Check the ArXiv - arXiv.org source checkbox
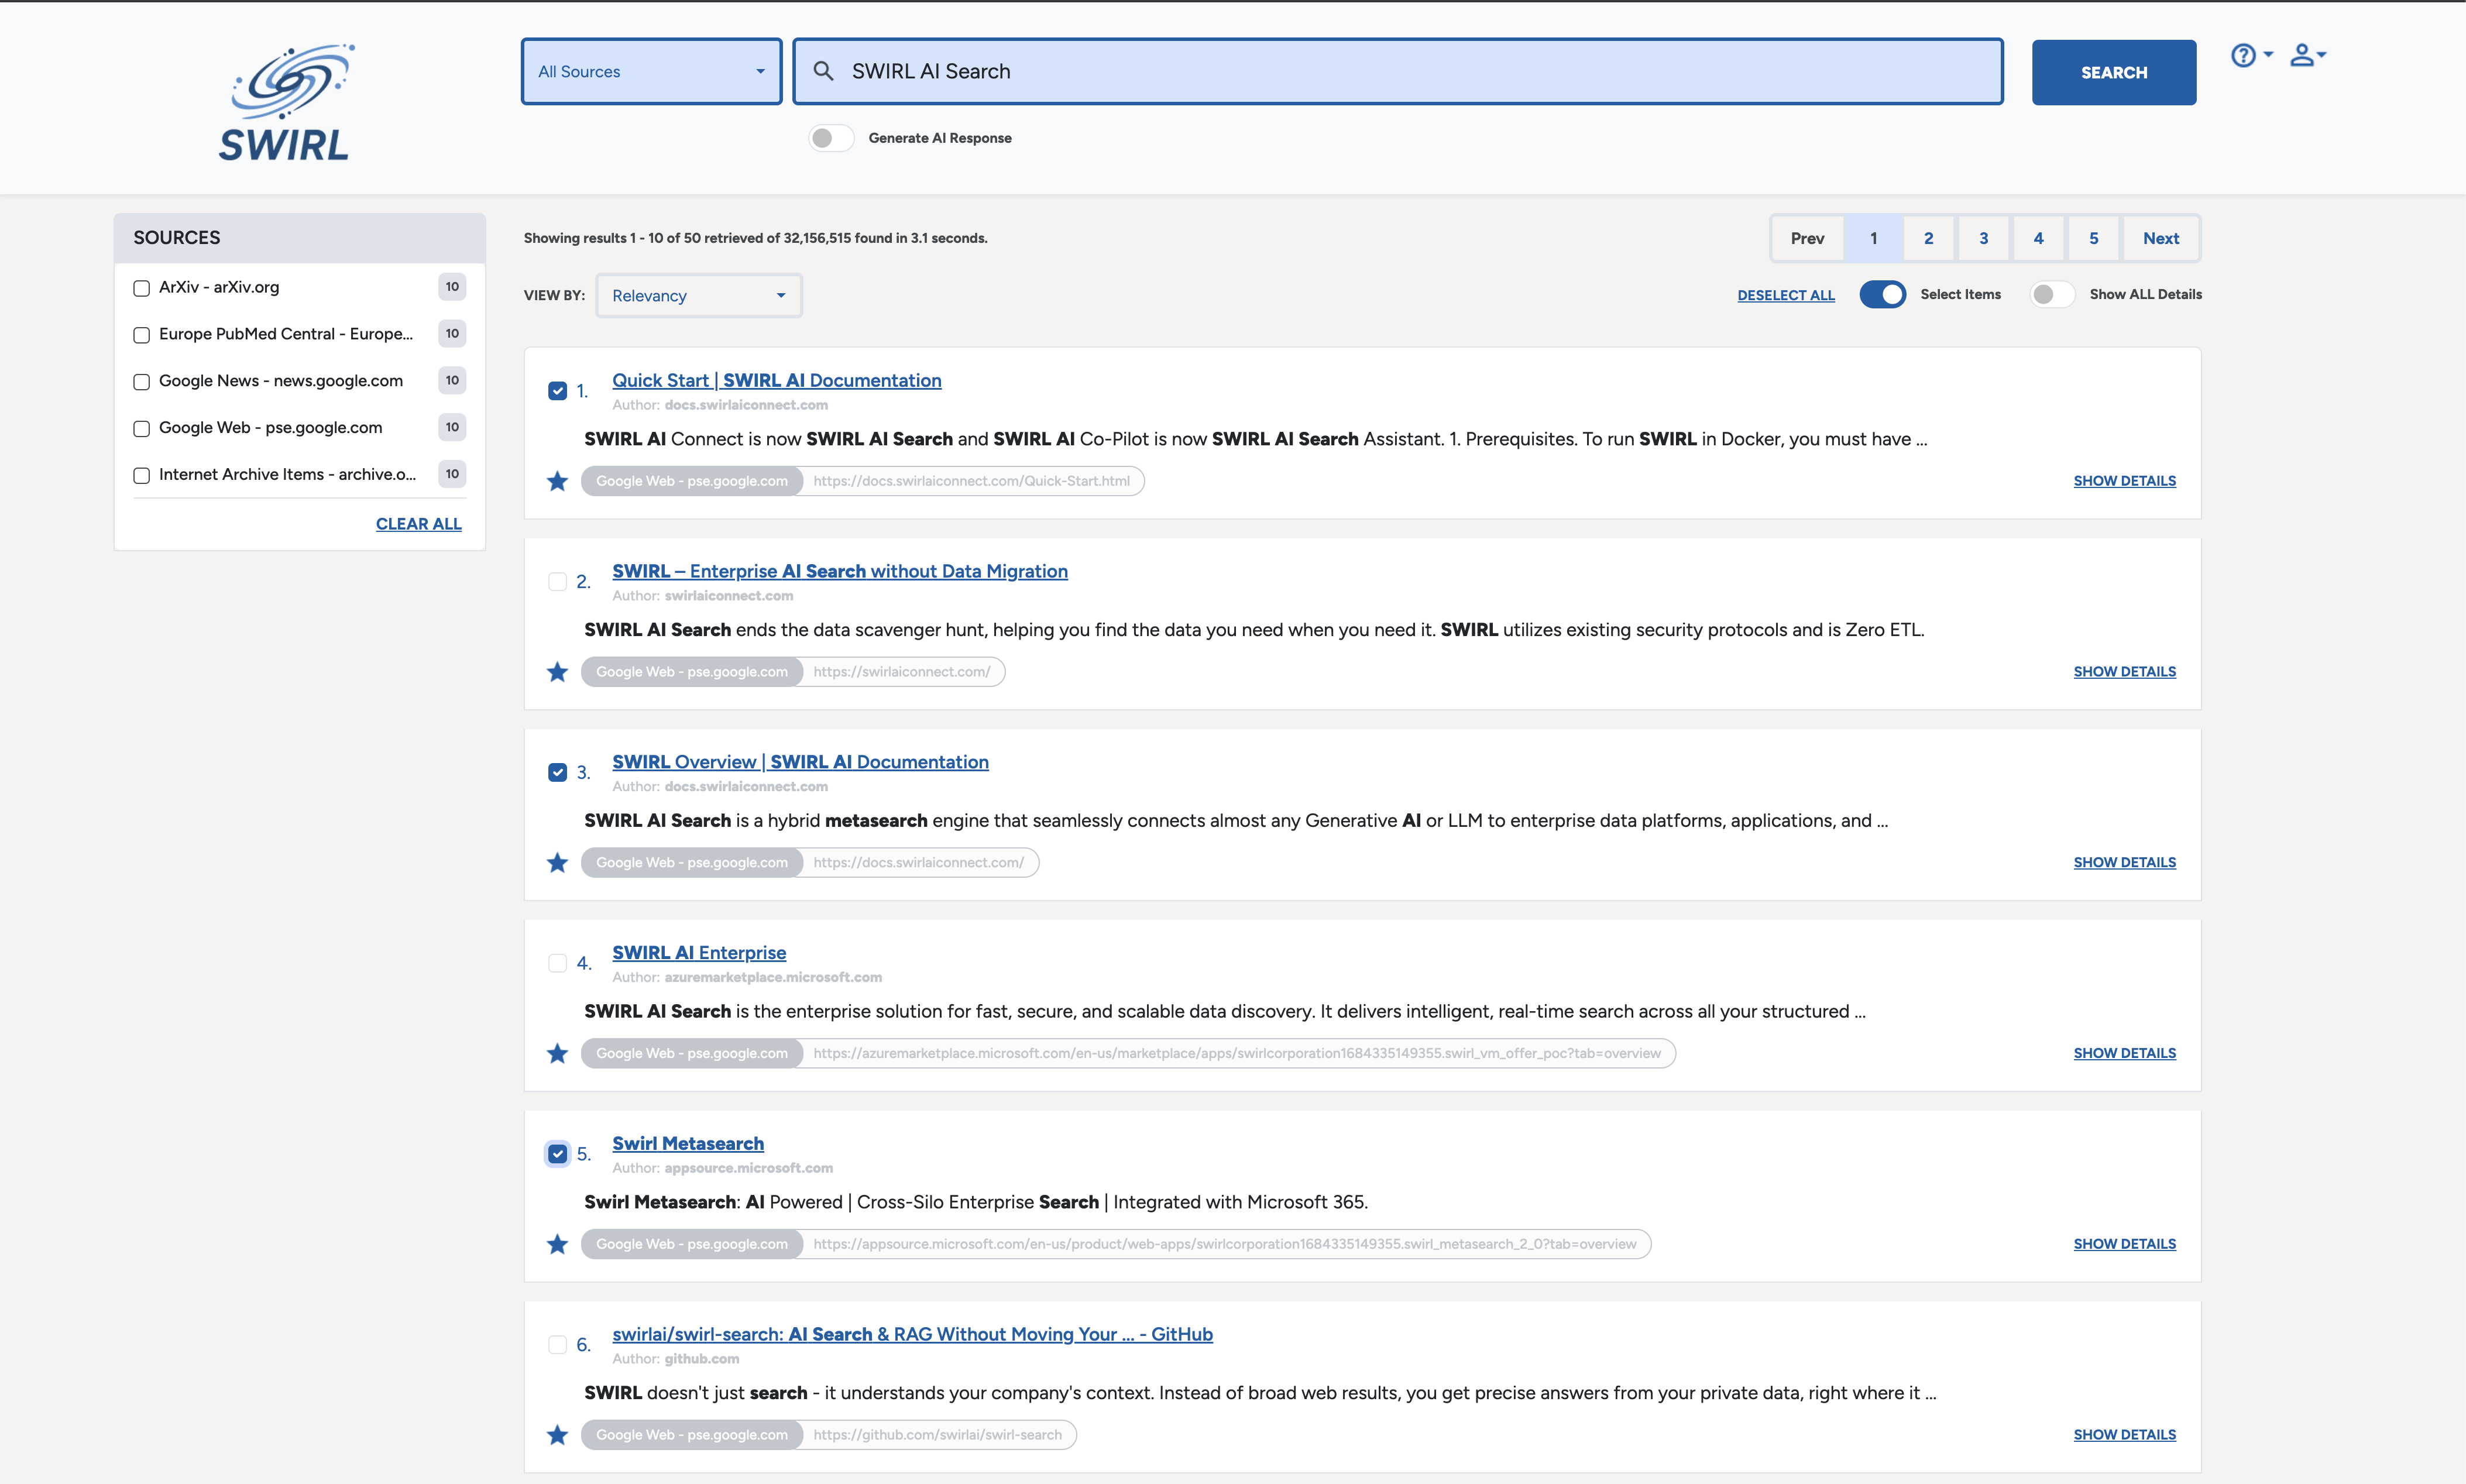This screenshot has height=1484, width=2466. tap(141, 288)
